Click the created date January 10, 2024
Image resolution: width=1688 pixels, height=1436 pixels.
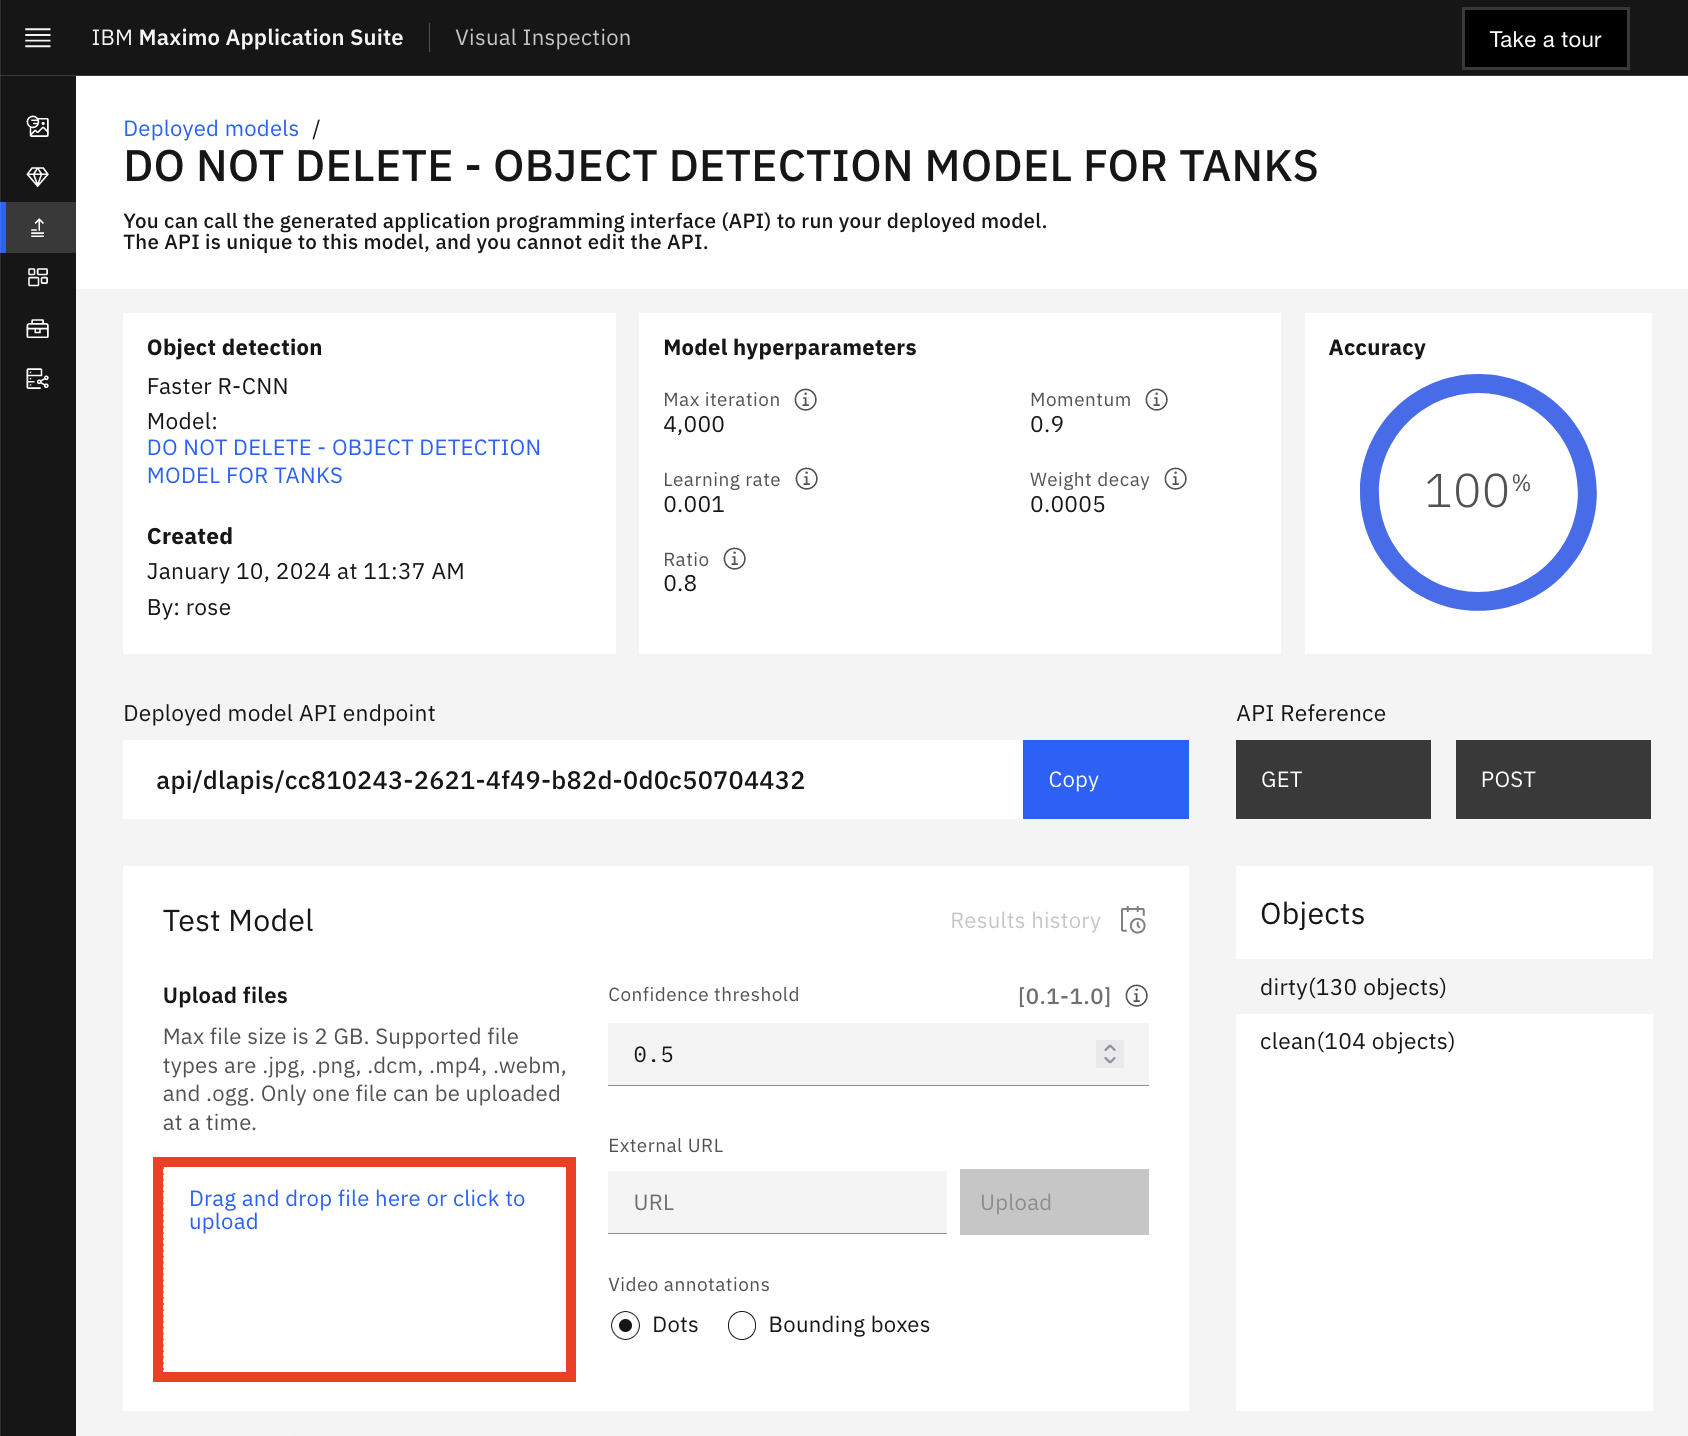(305, 571)
